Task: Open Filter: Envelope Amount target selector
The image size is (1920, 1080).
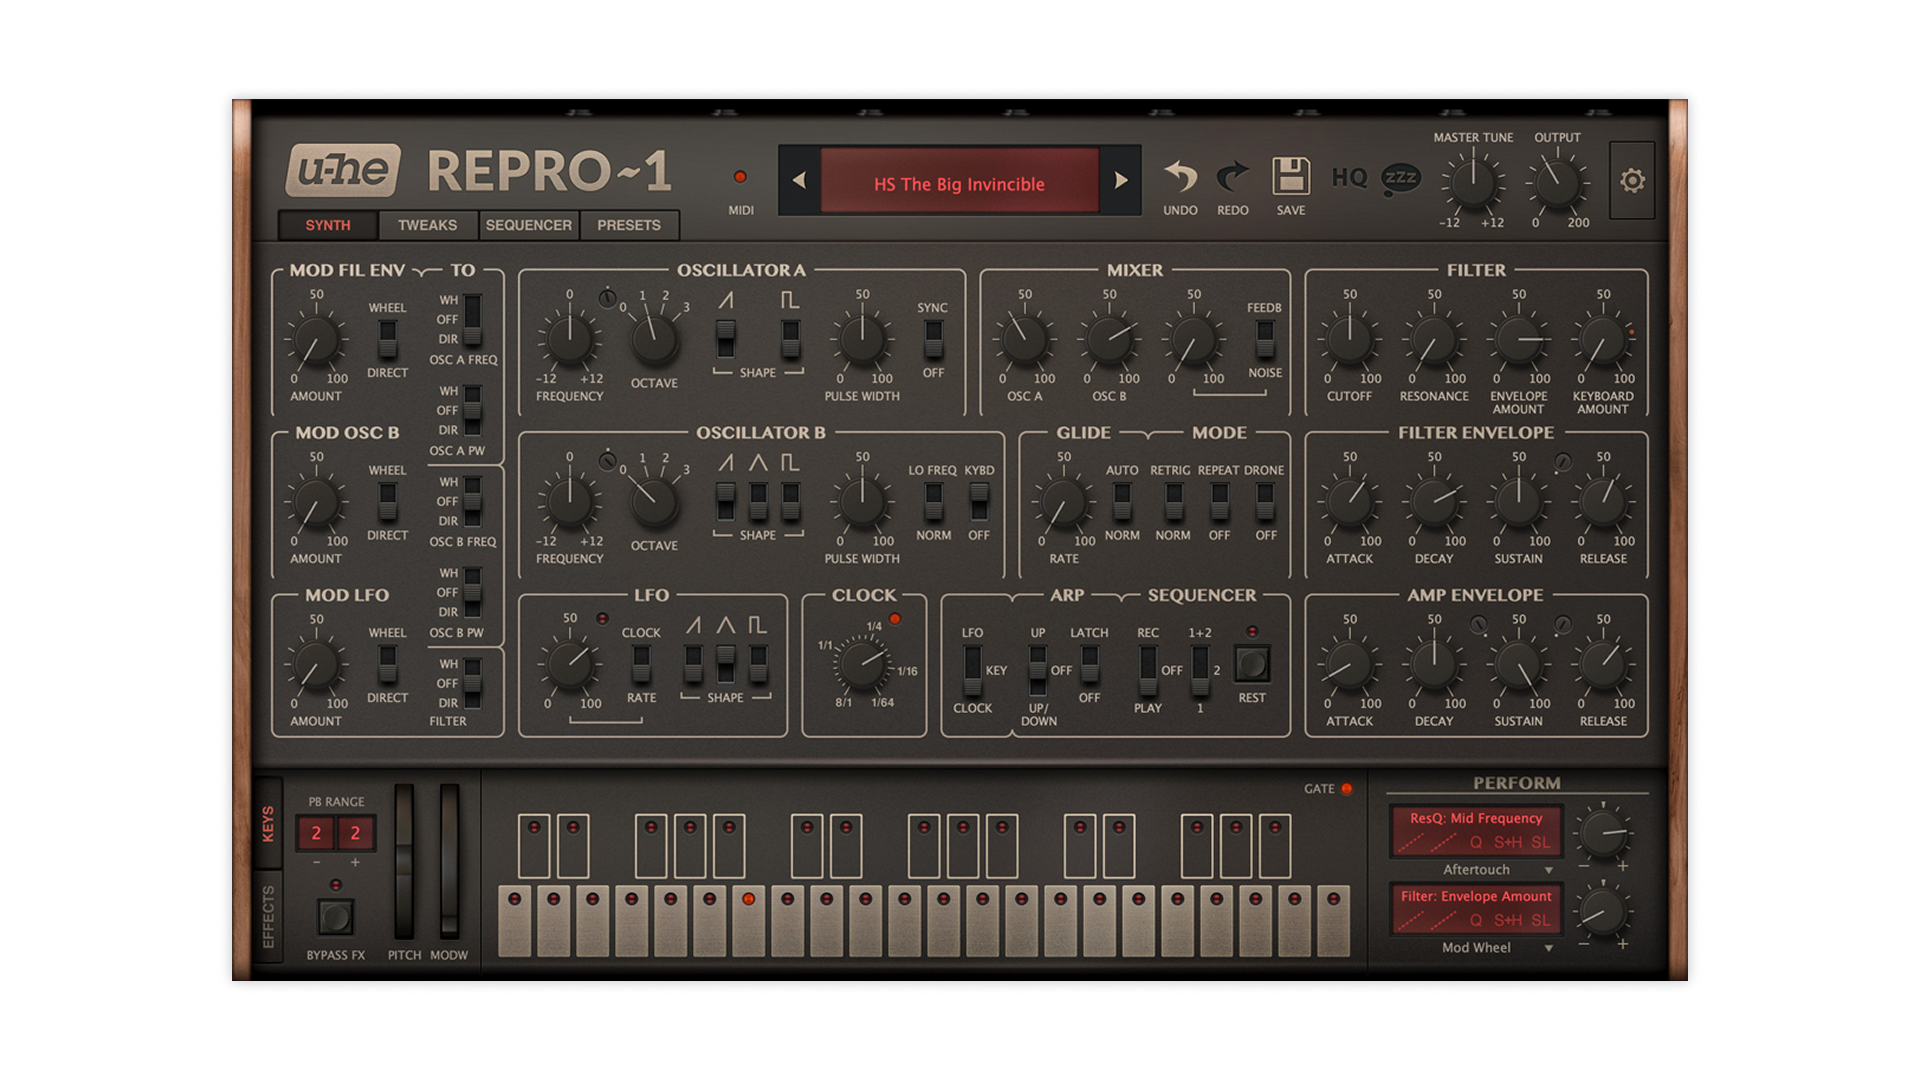Action: tap(1476, 896)
